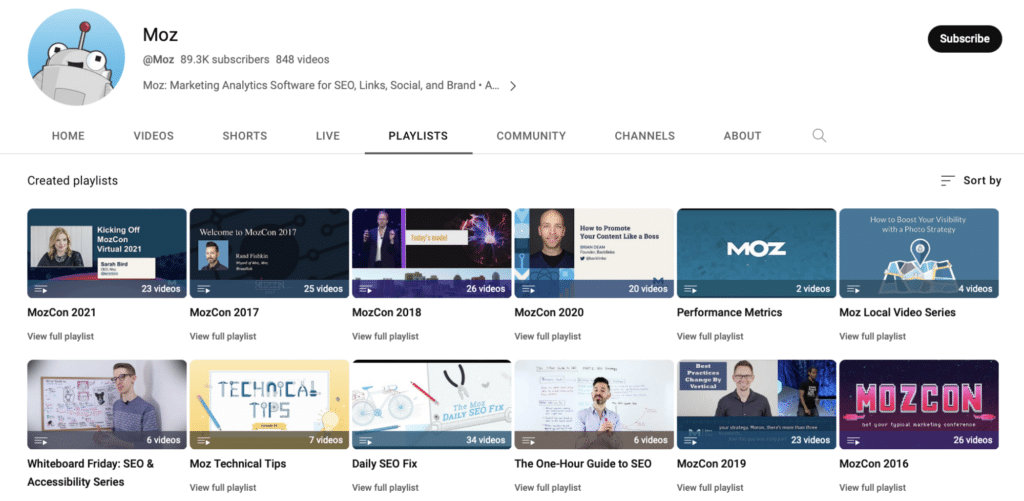Click the Daily SEO Fix title
The height and width of the screenshot is (501, 1024).
tap(385, 464)
